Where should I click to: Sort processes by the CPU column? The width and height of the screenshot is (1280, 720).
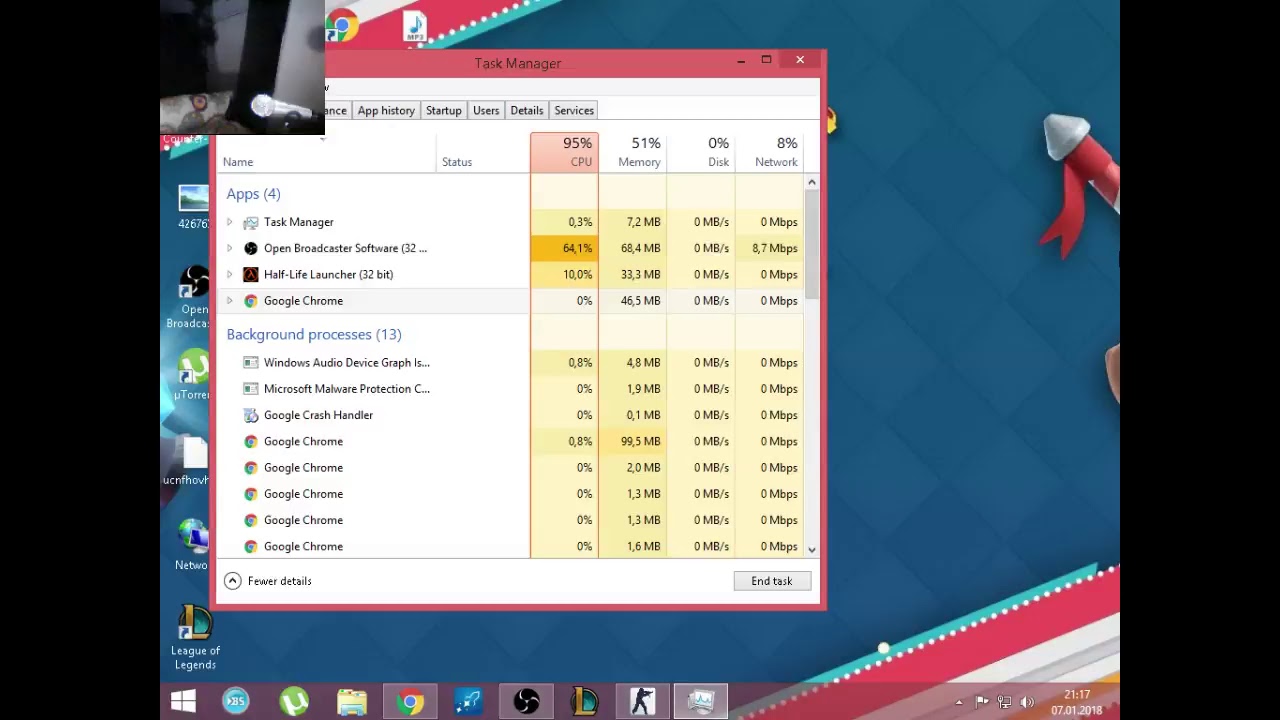564,152
